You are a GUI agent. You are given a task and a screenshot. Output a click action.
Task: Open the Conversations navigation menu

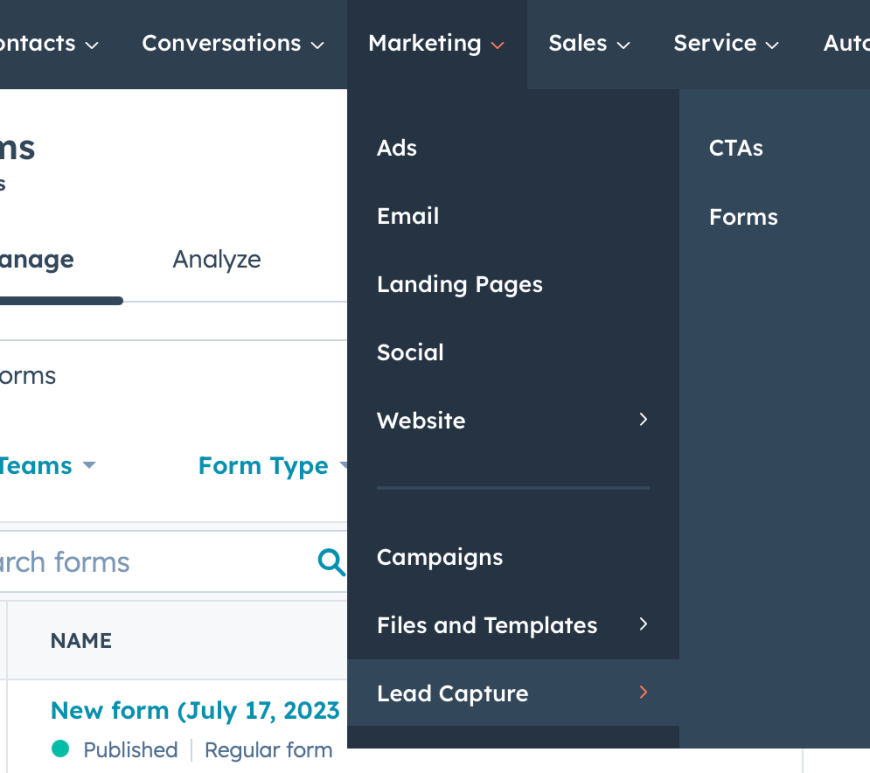(x=232, y=44)
